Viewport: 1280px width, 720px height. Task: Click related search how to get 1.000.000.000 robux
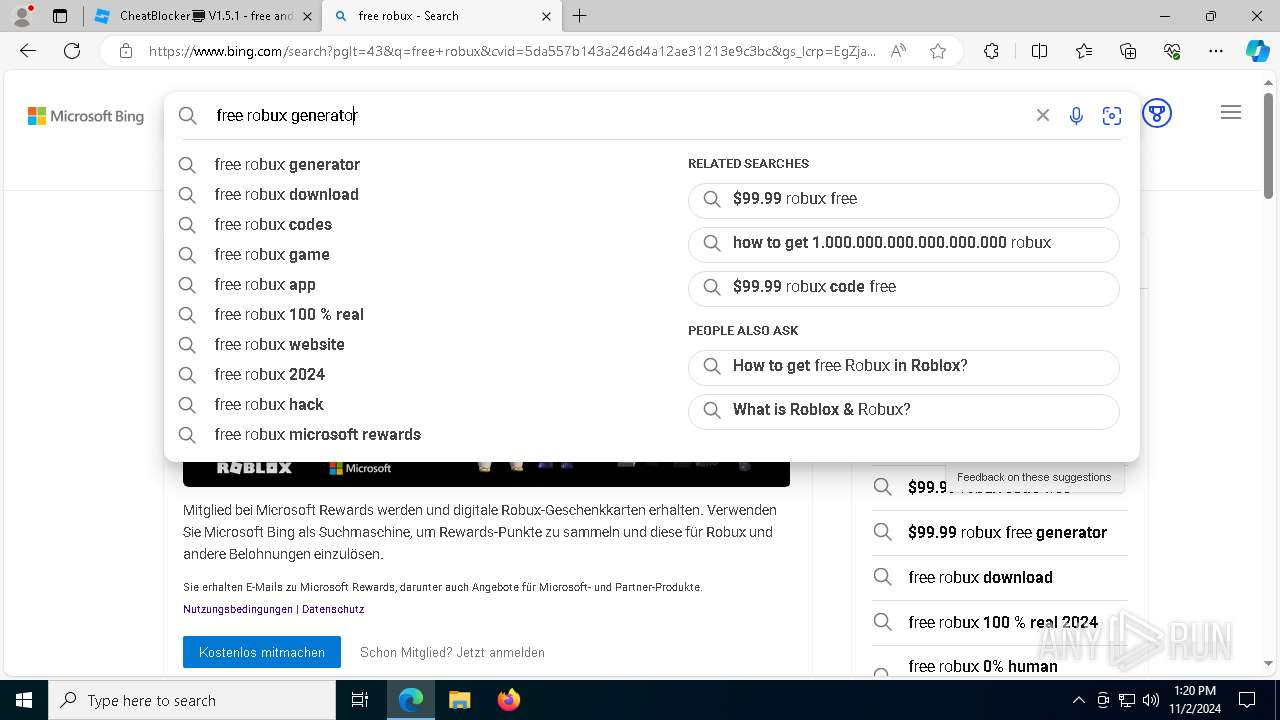pos(903,243)
